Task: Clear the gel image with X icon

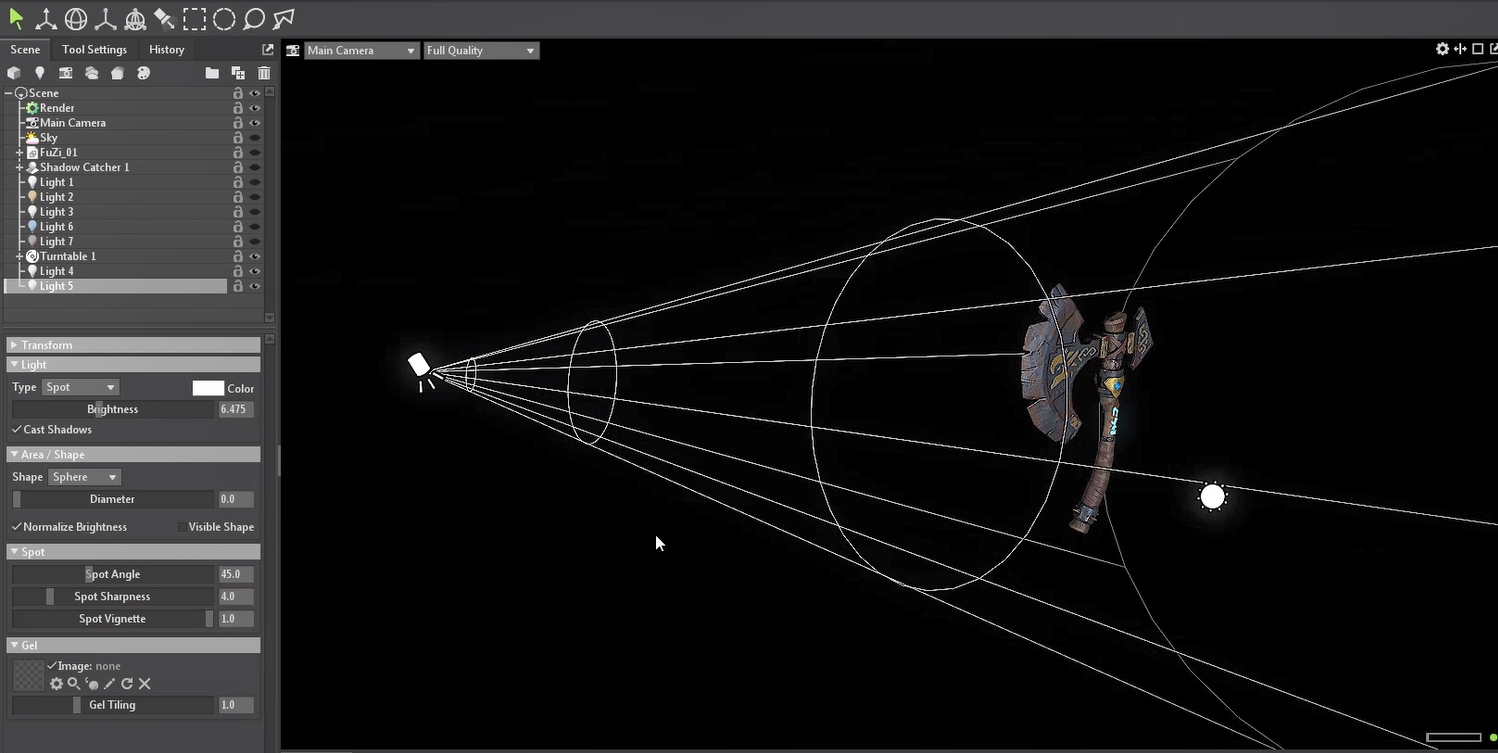Action: click(x=145, y=684)
